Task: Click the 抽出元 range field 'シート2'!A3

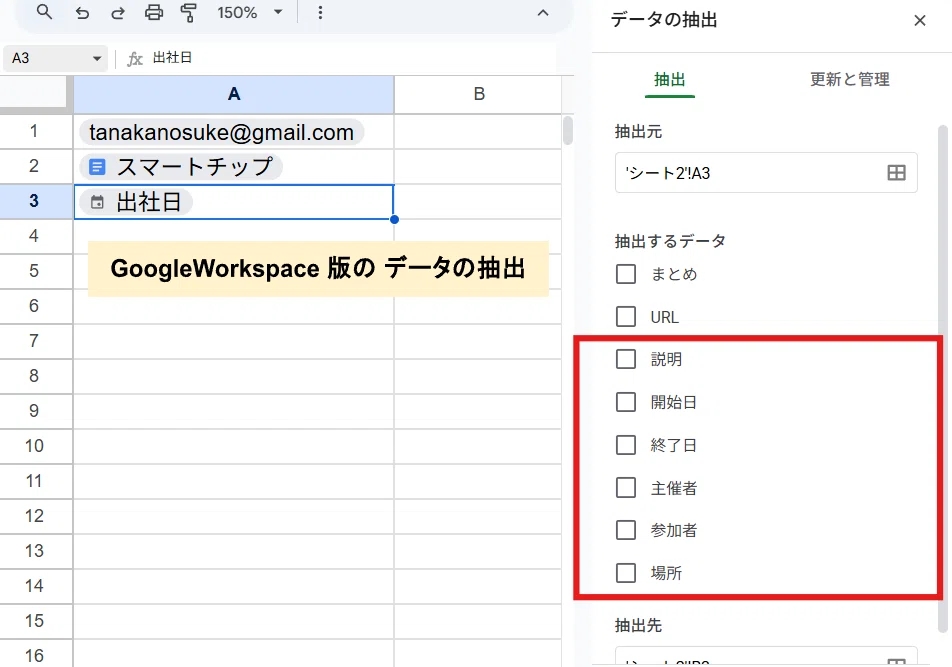Action: (766, 173)
